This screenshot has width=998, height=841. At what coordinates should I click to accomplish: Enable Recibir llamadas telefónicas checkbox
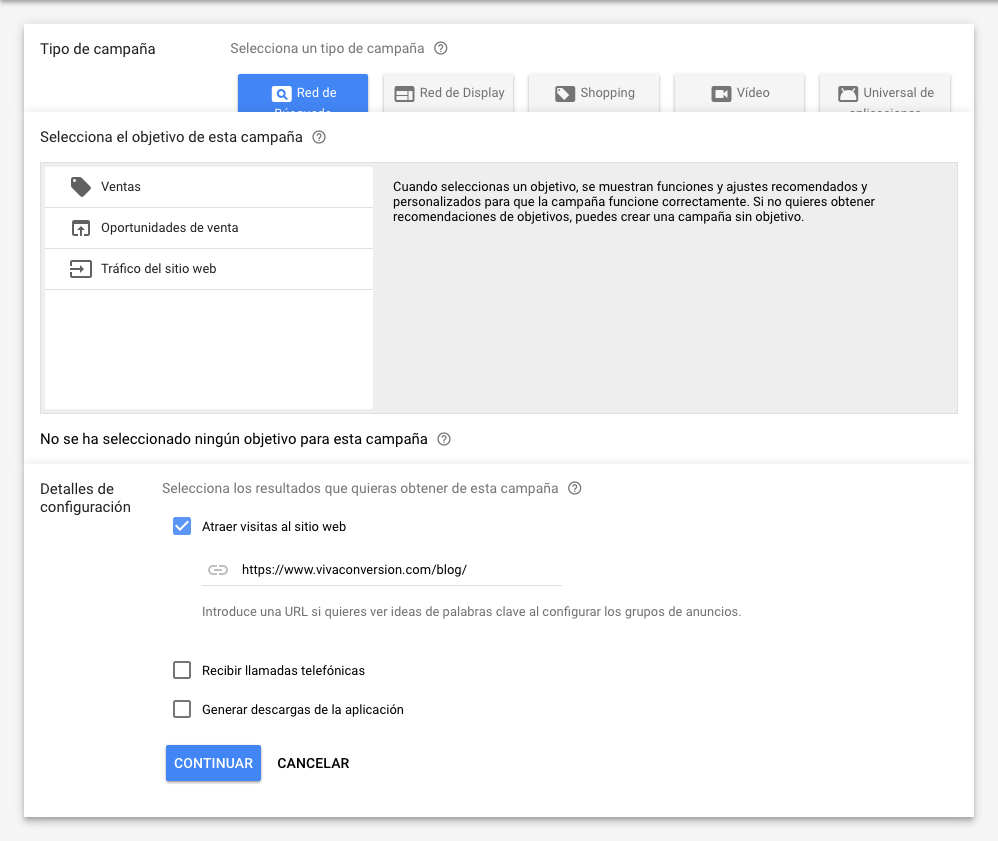[182, 670]
